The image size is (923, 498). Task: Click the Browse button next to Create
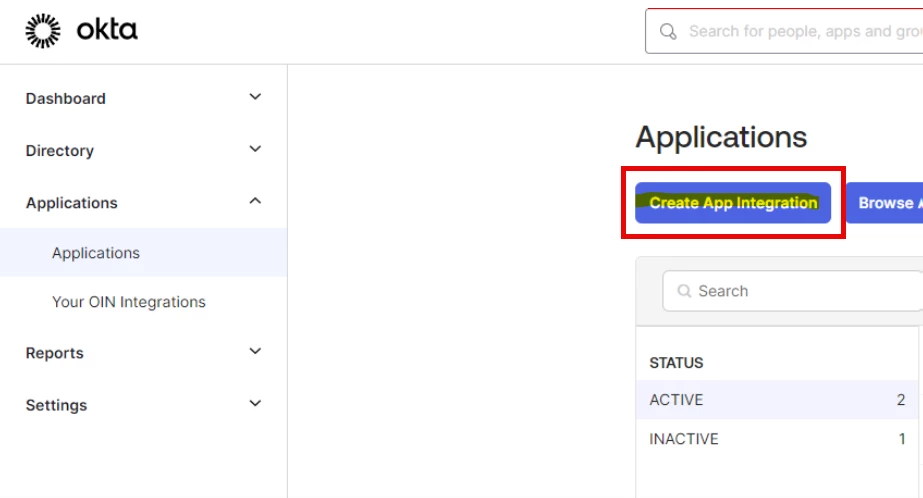coord(885,203)
